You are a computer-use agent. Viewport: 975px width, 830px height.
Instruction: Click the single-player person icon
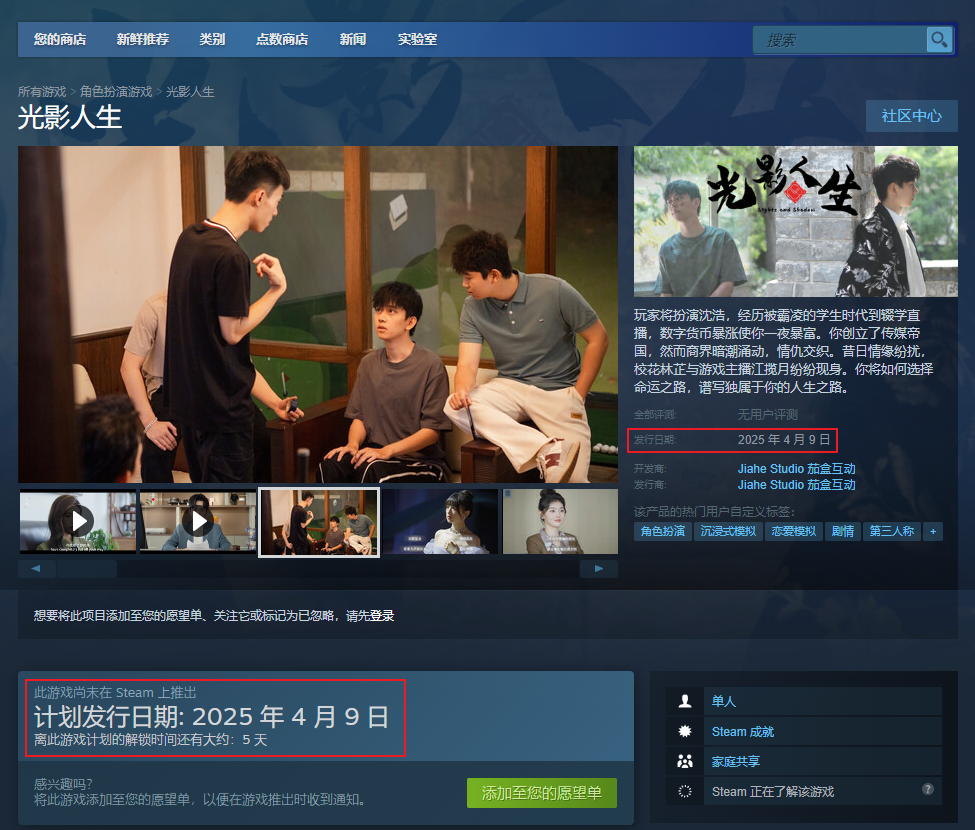point(685,701)
